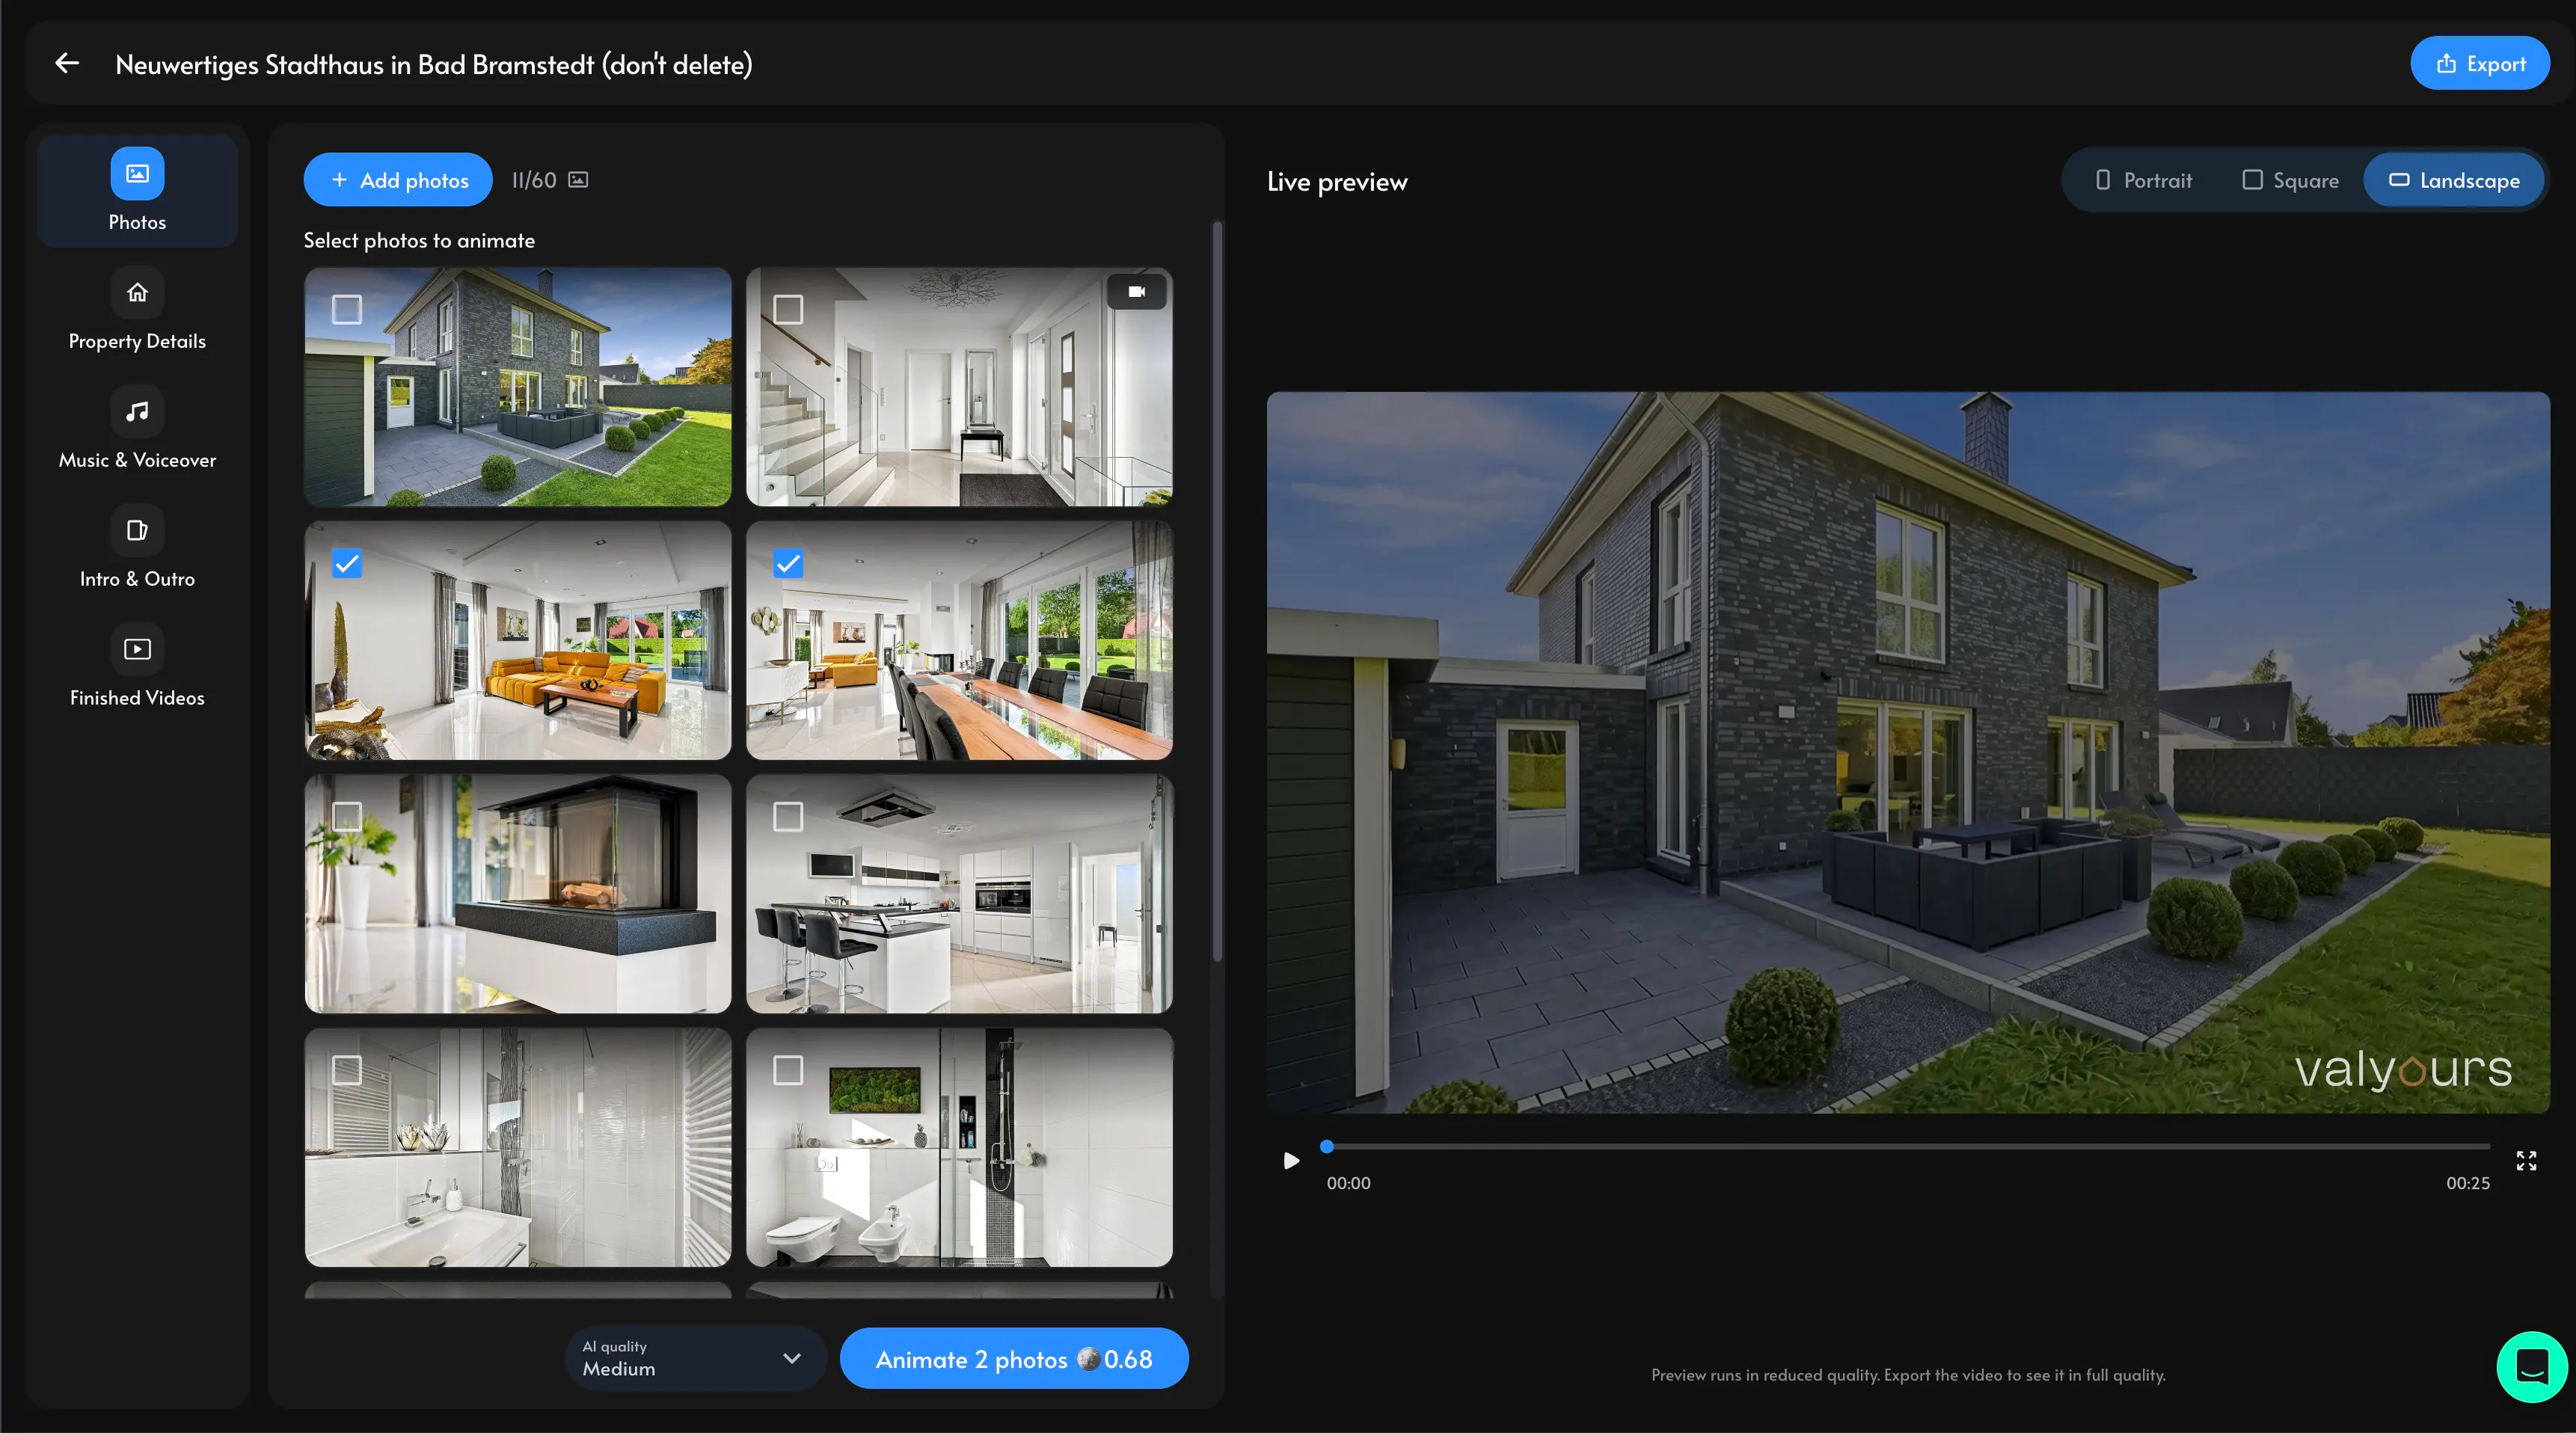The image size is (2576, 1433).
Task: Check the bathroom sink photo checkbox
Action: pos(347,1070)
